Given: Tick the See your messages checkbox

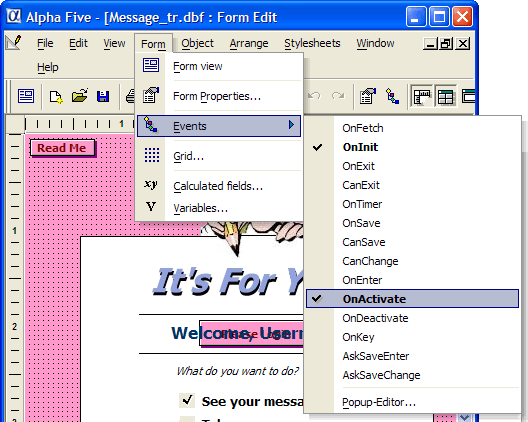Looking at the screenshot, I should pos(187,400).
